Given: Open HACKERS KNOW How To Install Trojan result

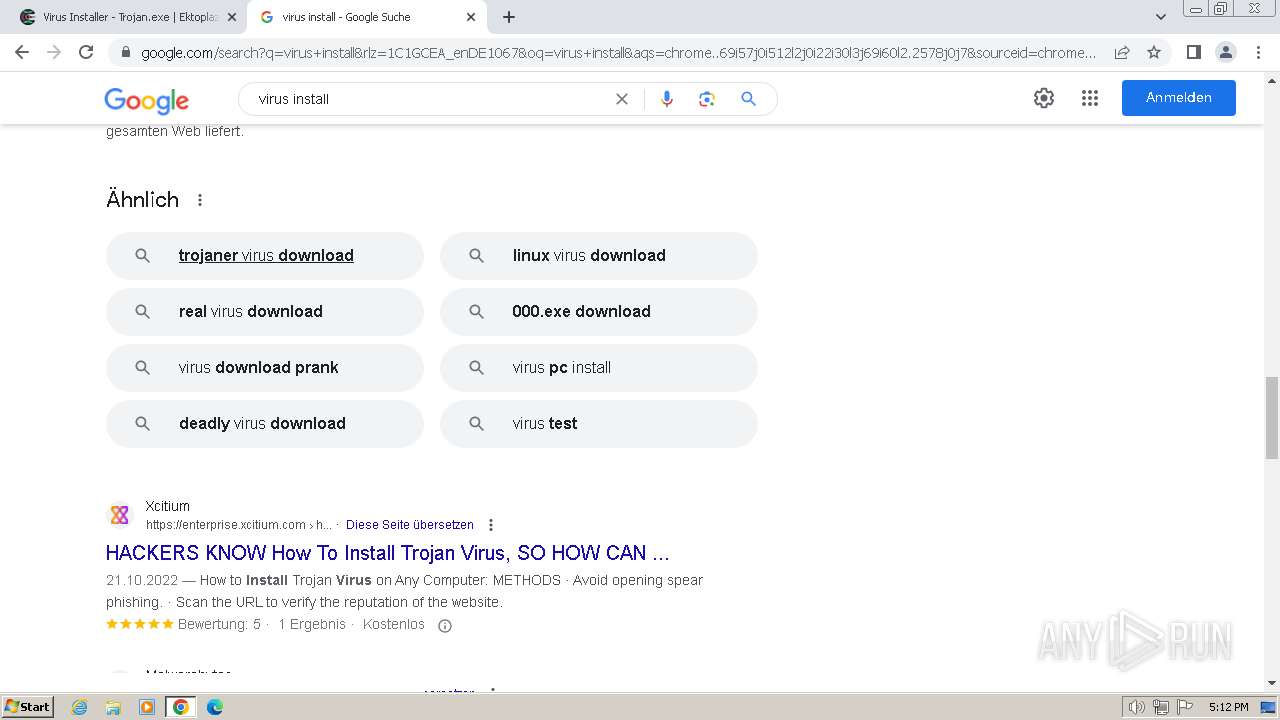Looking at the screenshot, I should click(x=388, y=553).
